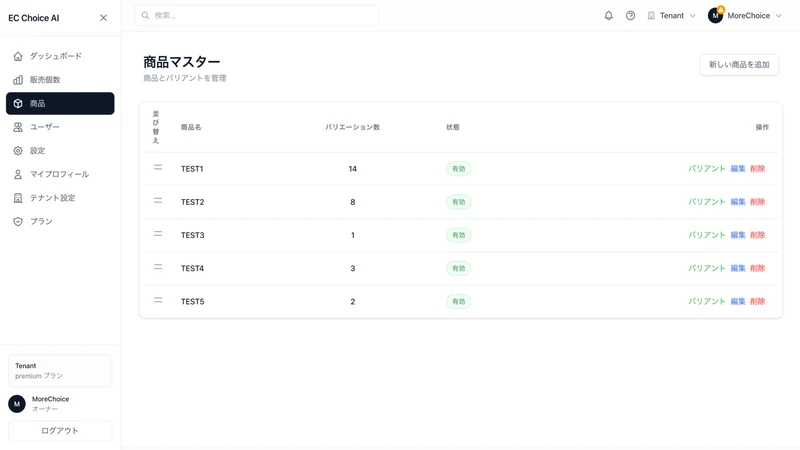This screenshot has width=800, height=450.
Task: Click the 商品 box icon in sidebar
Action: pos(18,104)
